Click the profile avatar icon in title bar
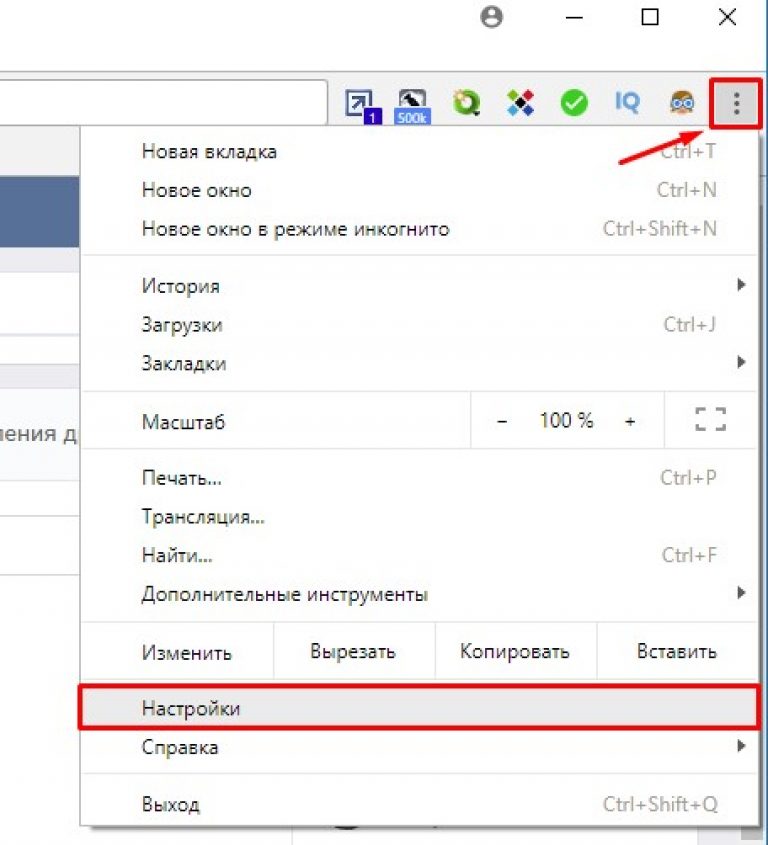The image size is (768, 845). (491, 17)
